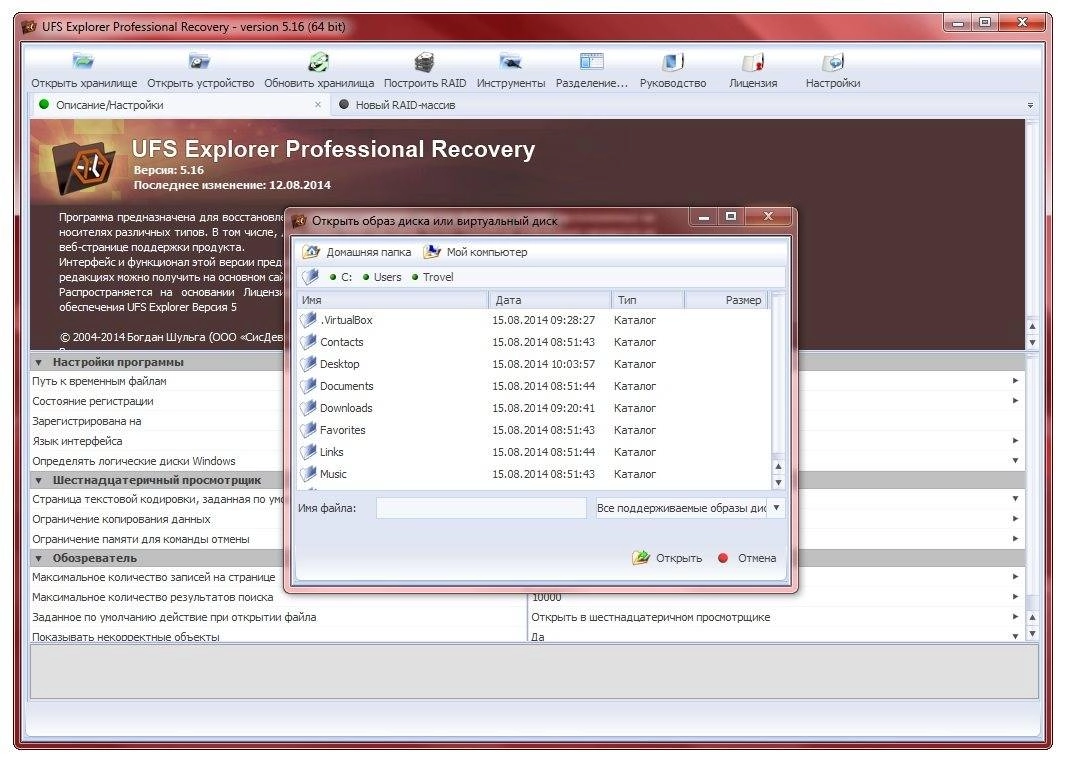Go to Users in the path bar
This screenshot has width=1070, height=769.
(x=387, y=277)
